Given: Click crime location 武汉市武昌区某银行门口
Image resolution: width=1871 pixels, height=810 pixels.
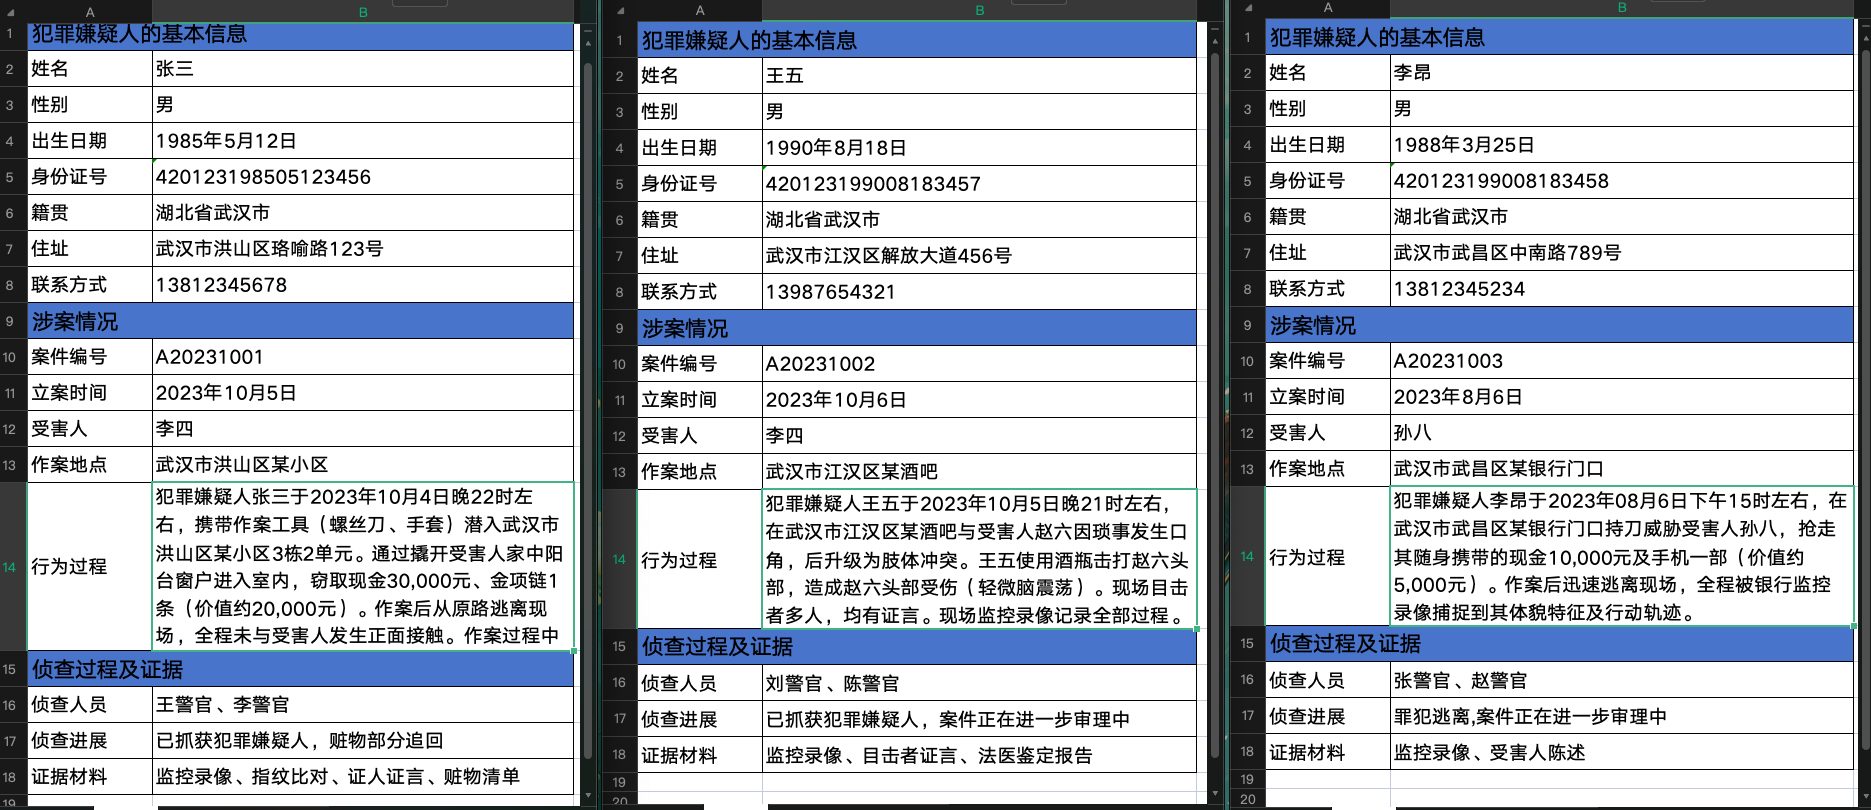Looking at the screenshot, I should [1622, 469].
